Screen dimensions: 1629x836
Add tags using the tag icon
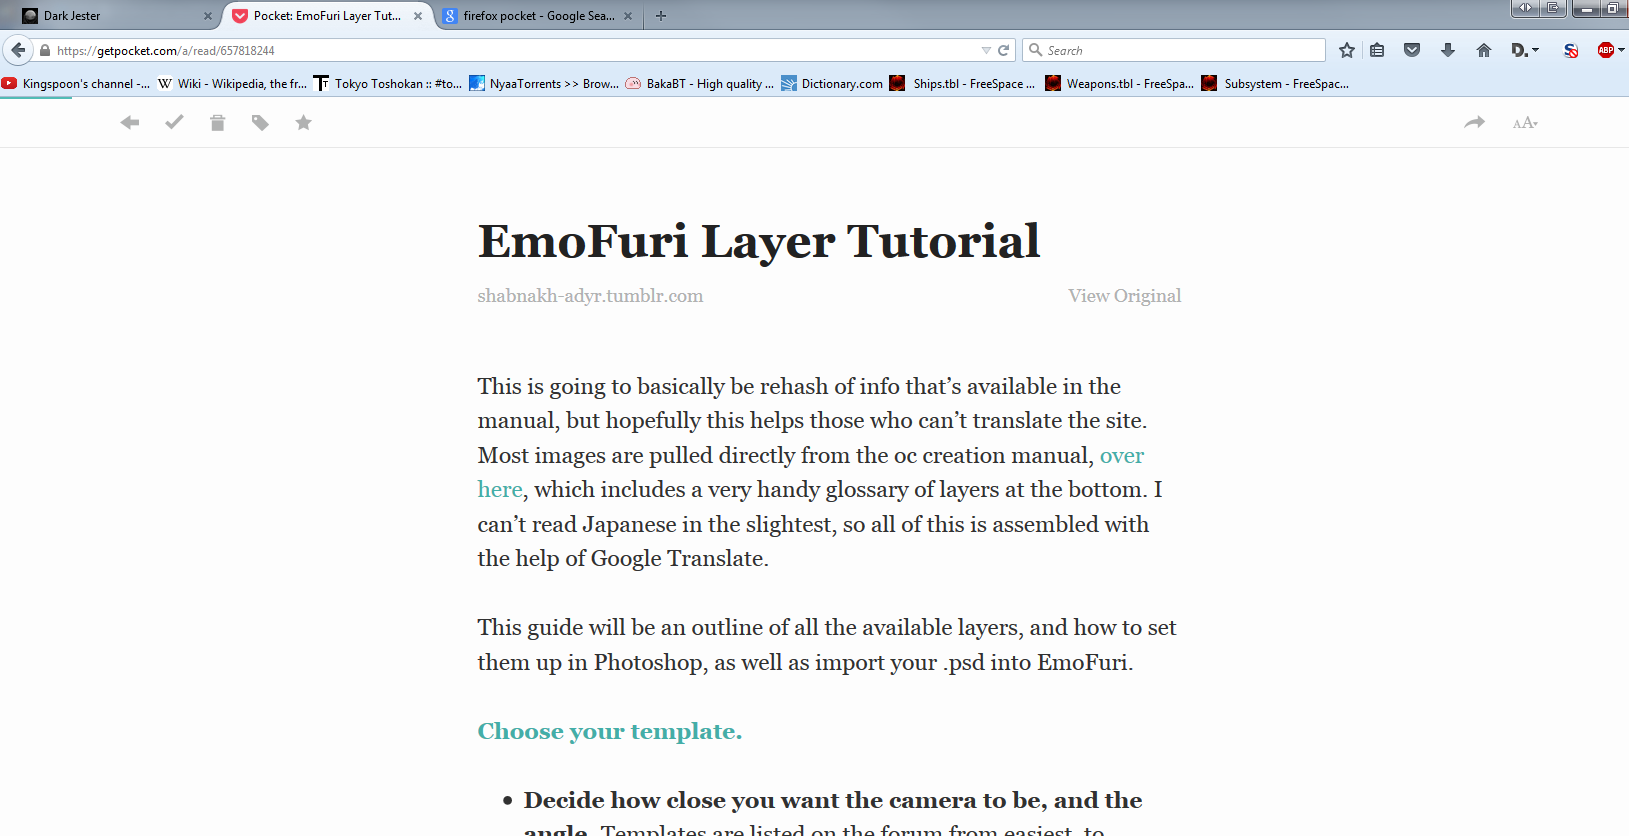(x=260, y=123)
